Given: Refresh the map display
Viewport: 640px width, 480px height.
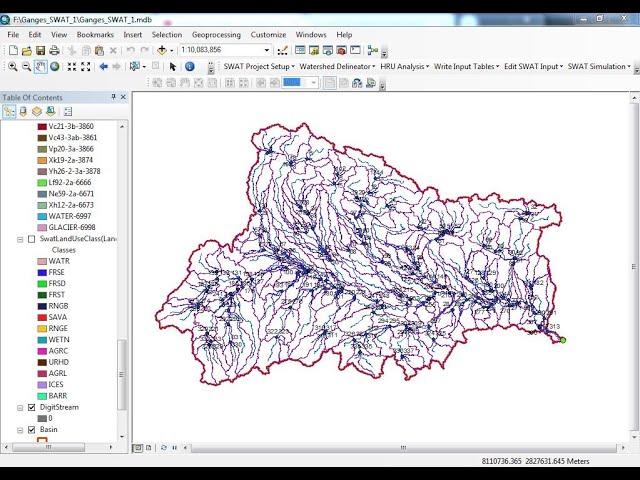Looking at the screenshot, I should (164, 448).
